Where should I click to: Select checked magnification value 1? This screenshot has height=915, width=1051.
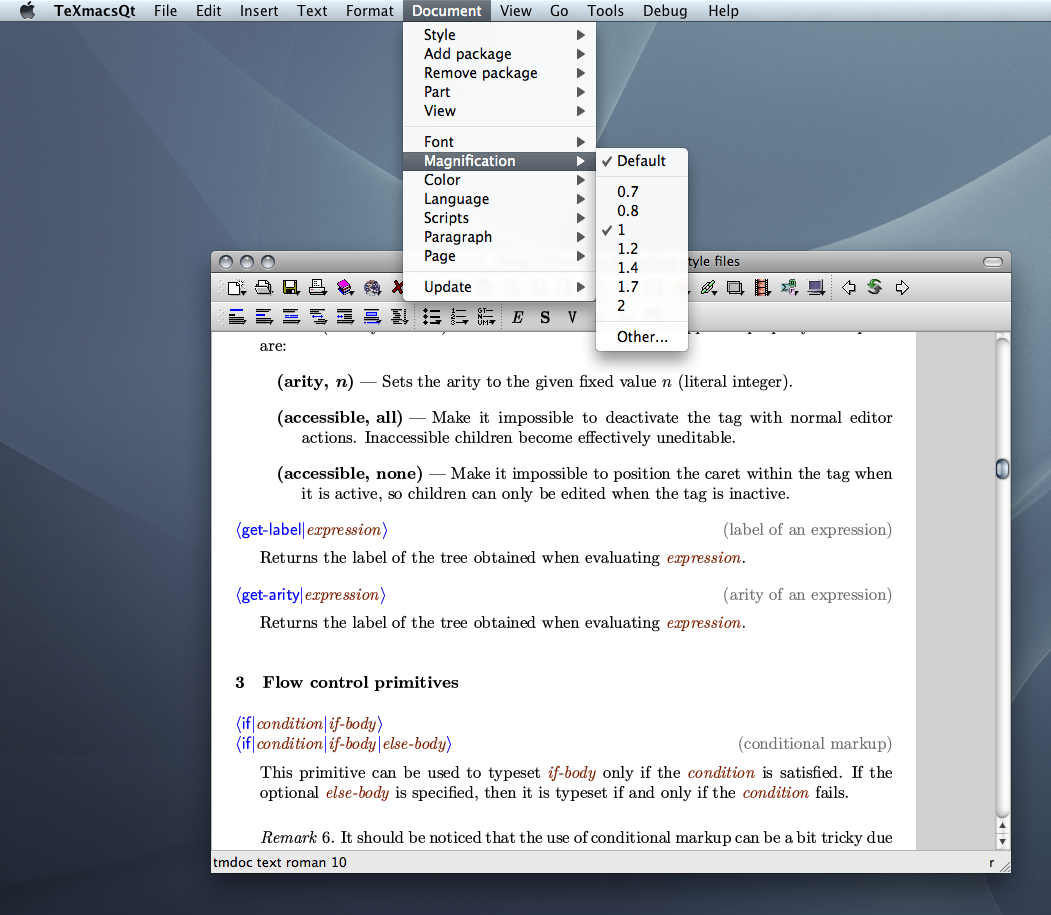(x=641, y=230)
